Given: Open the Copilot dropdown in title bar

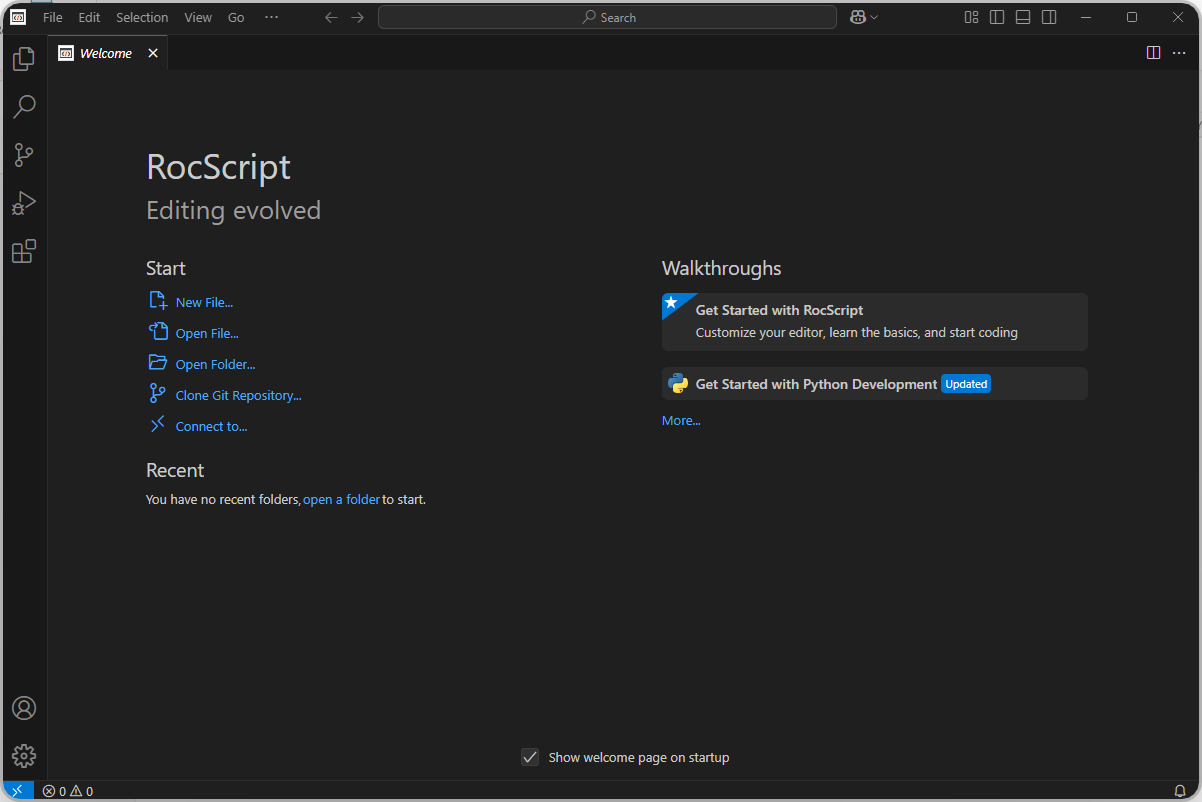Looking at the screenshot, I should click(862, 17).
